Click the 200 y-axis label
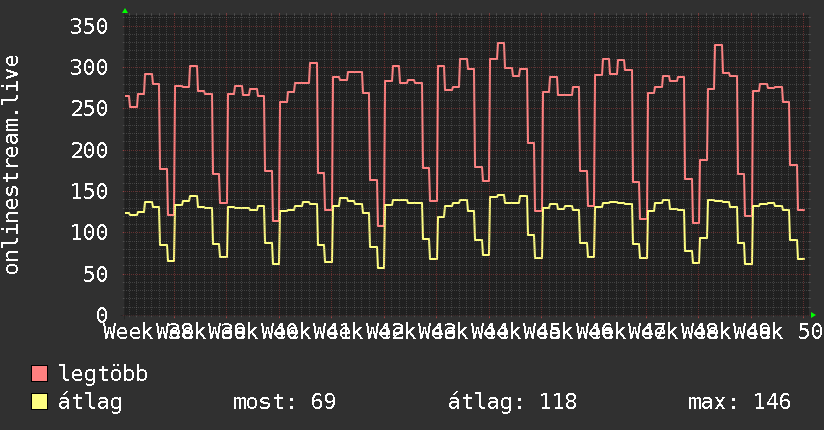This screenshot has width=824, height=430. [x=89, y=150]
